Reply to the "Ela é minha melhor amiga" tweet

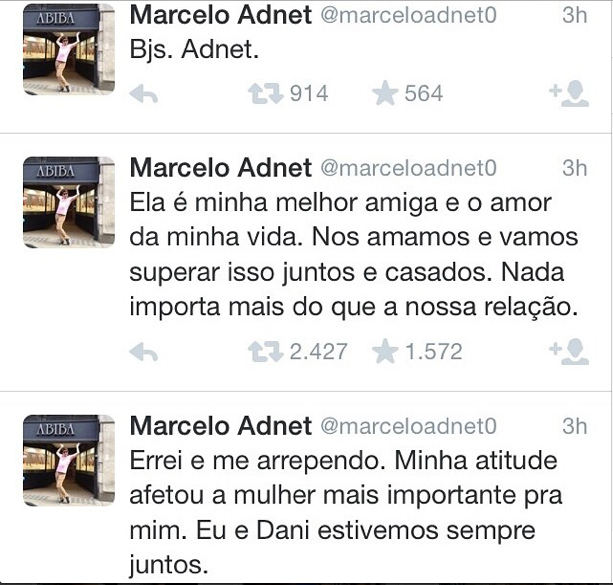144,351
